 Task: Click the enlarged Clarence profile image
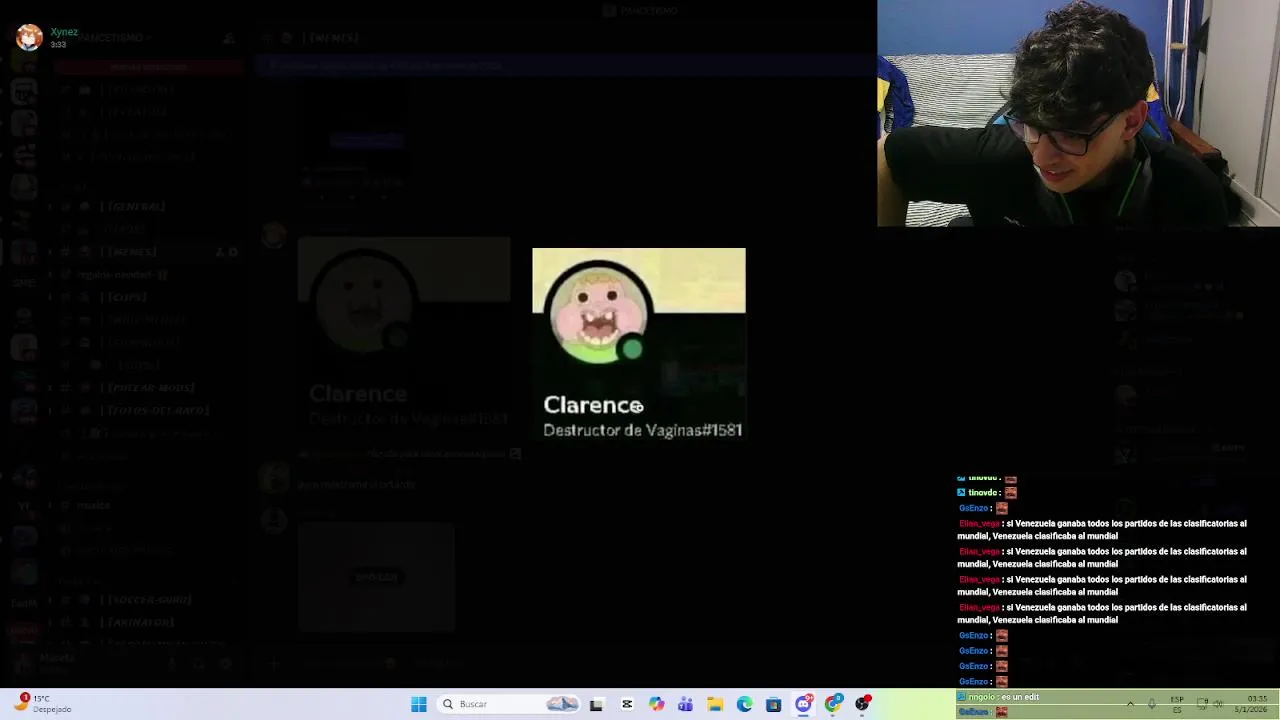(639, 343)
